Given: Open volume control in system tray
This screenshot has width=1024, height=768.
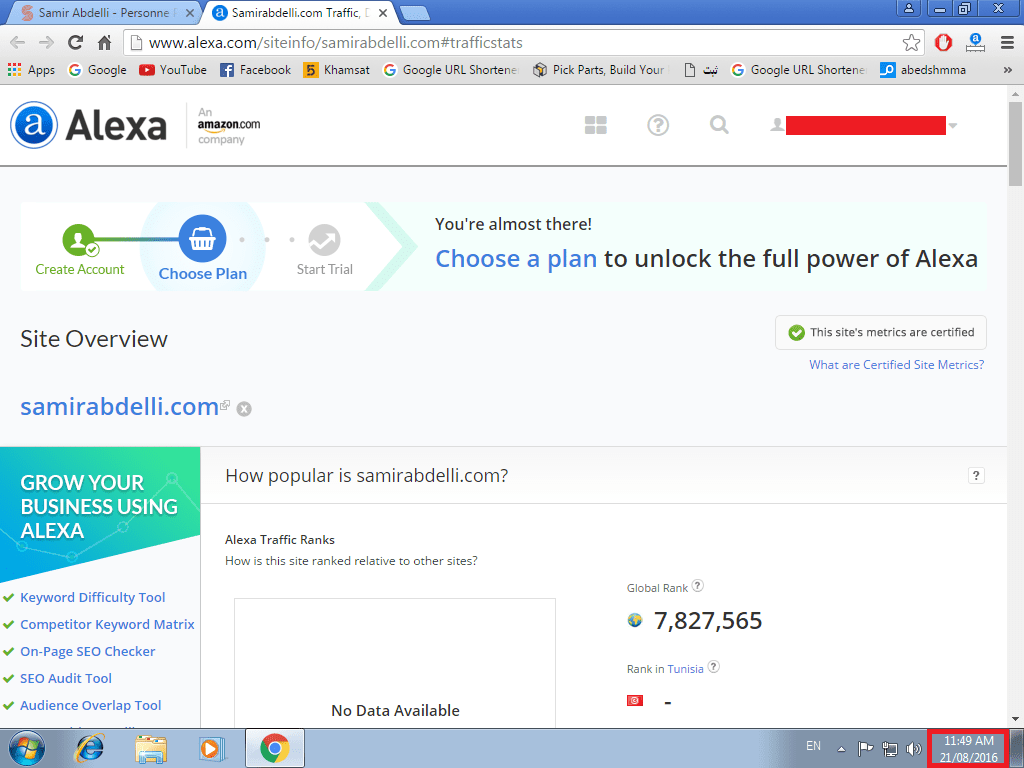Looking at the screenshot, I should click(914, 748).
